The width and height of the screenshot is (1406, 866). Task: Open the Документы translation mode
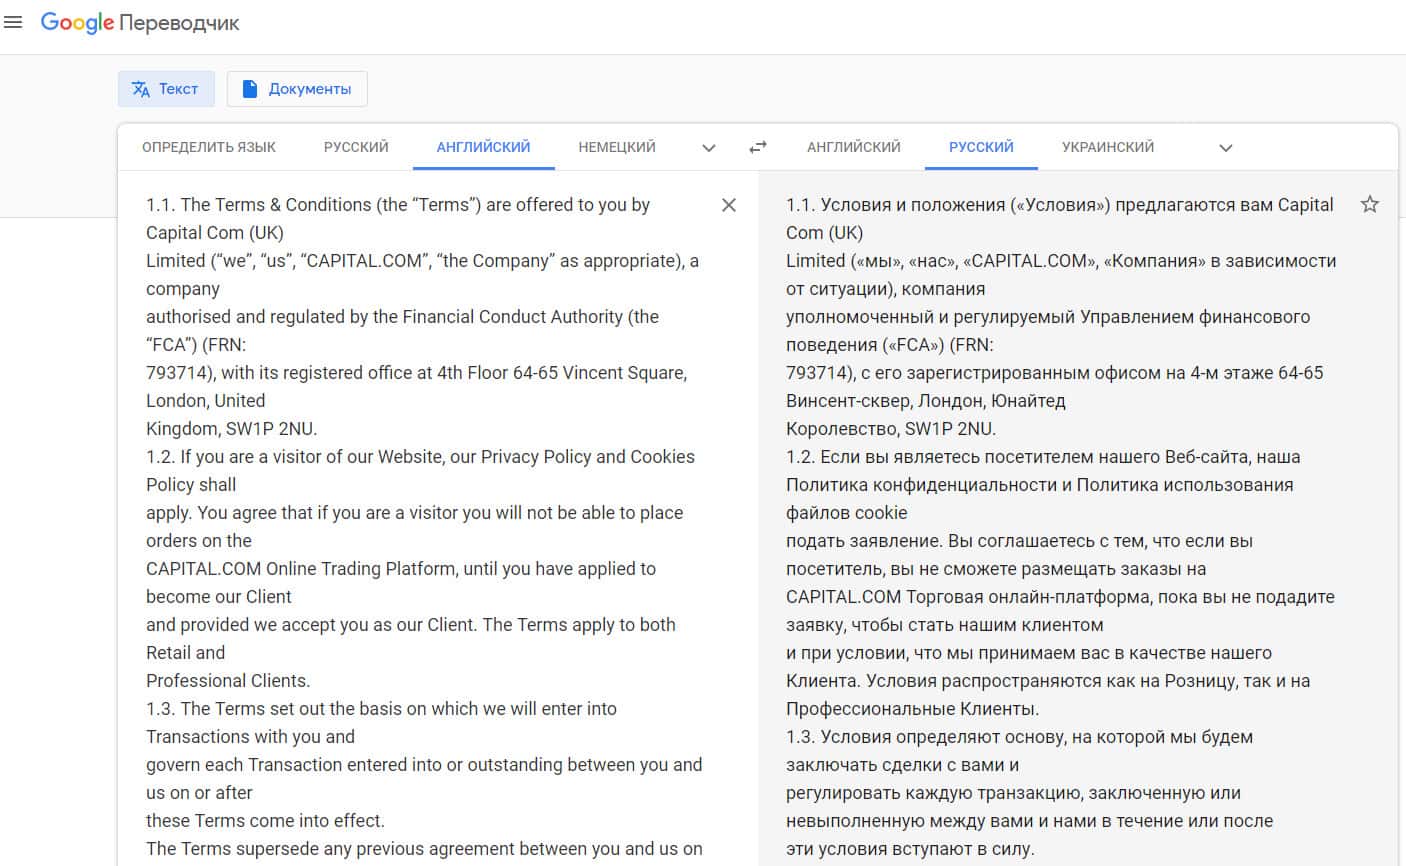pos(297,89)
